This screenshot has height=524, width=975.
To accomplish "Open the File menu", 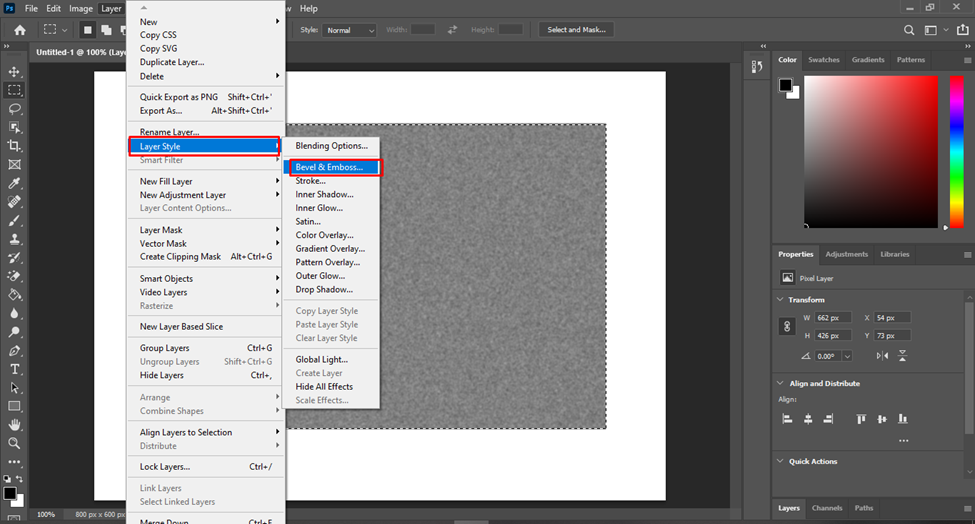I will tap(31, 9).
